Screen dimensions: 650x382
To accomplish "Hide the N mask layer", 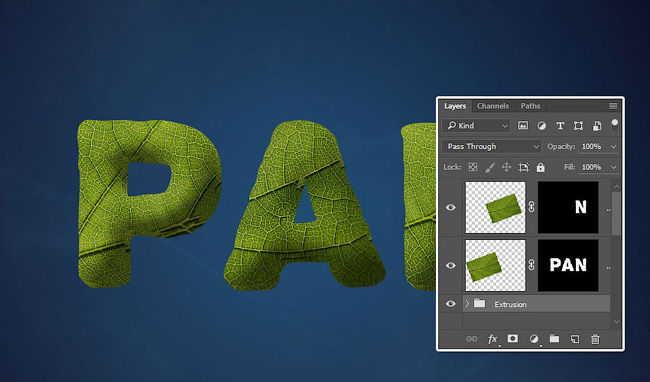I will 451,208.
